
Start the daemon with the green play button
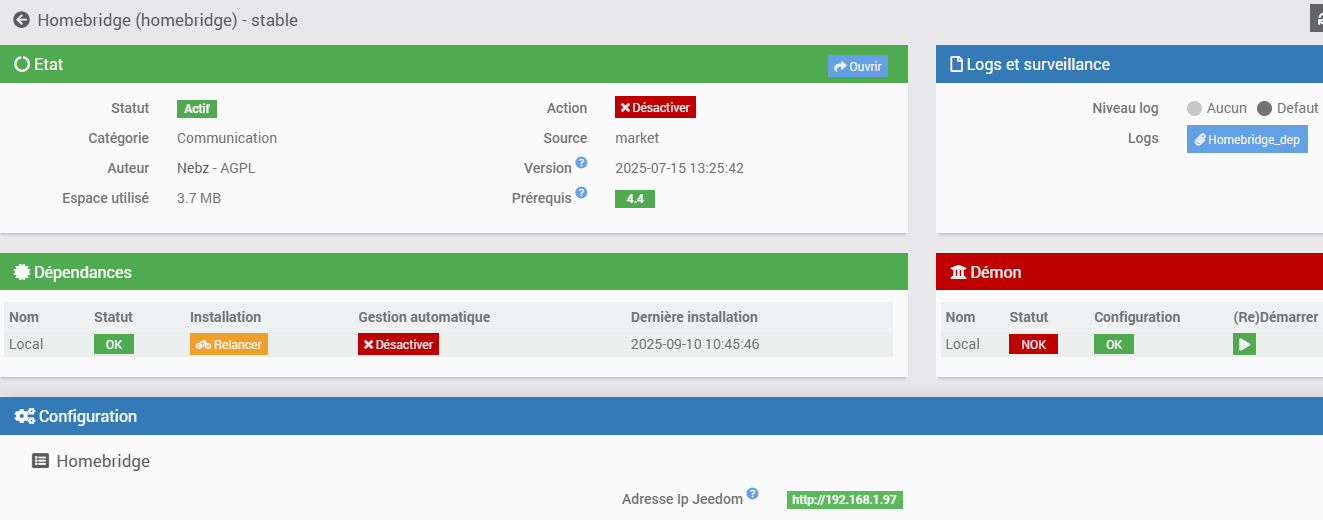pos(1244,344)
